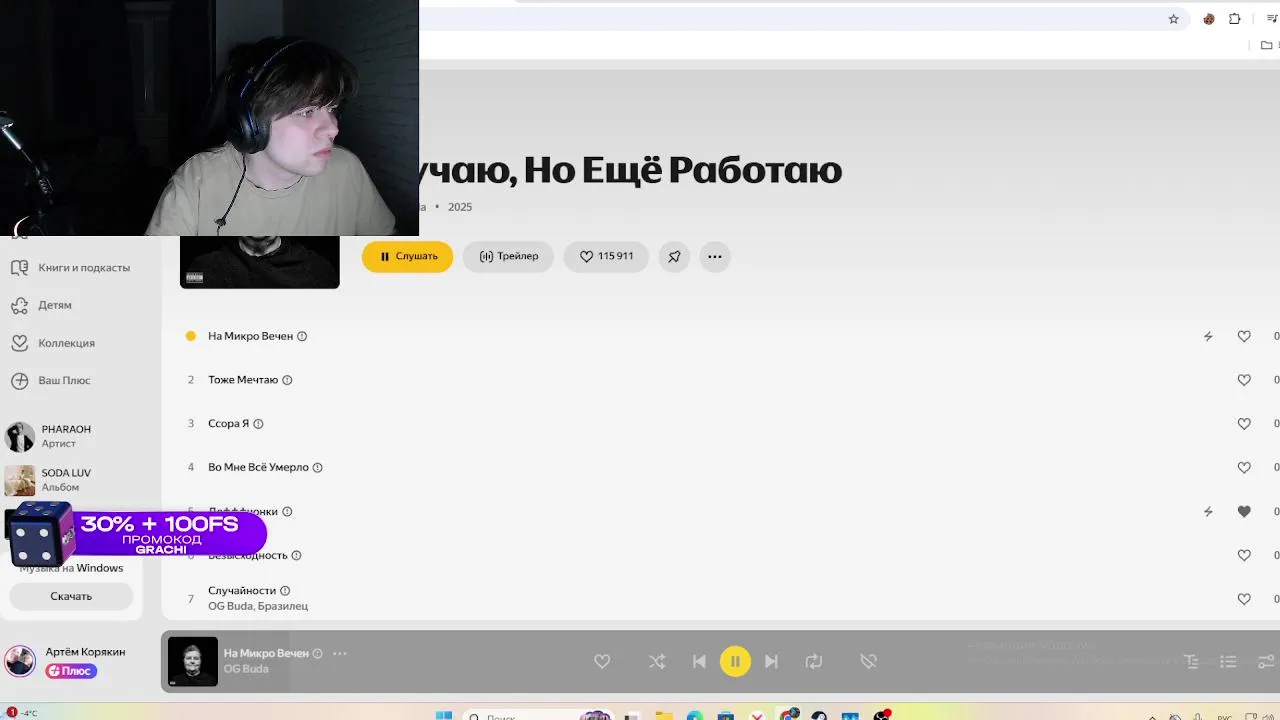
Task: Open the info icon next to На Микро Вечен row
Action: pos(302,336)
